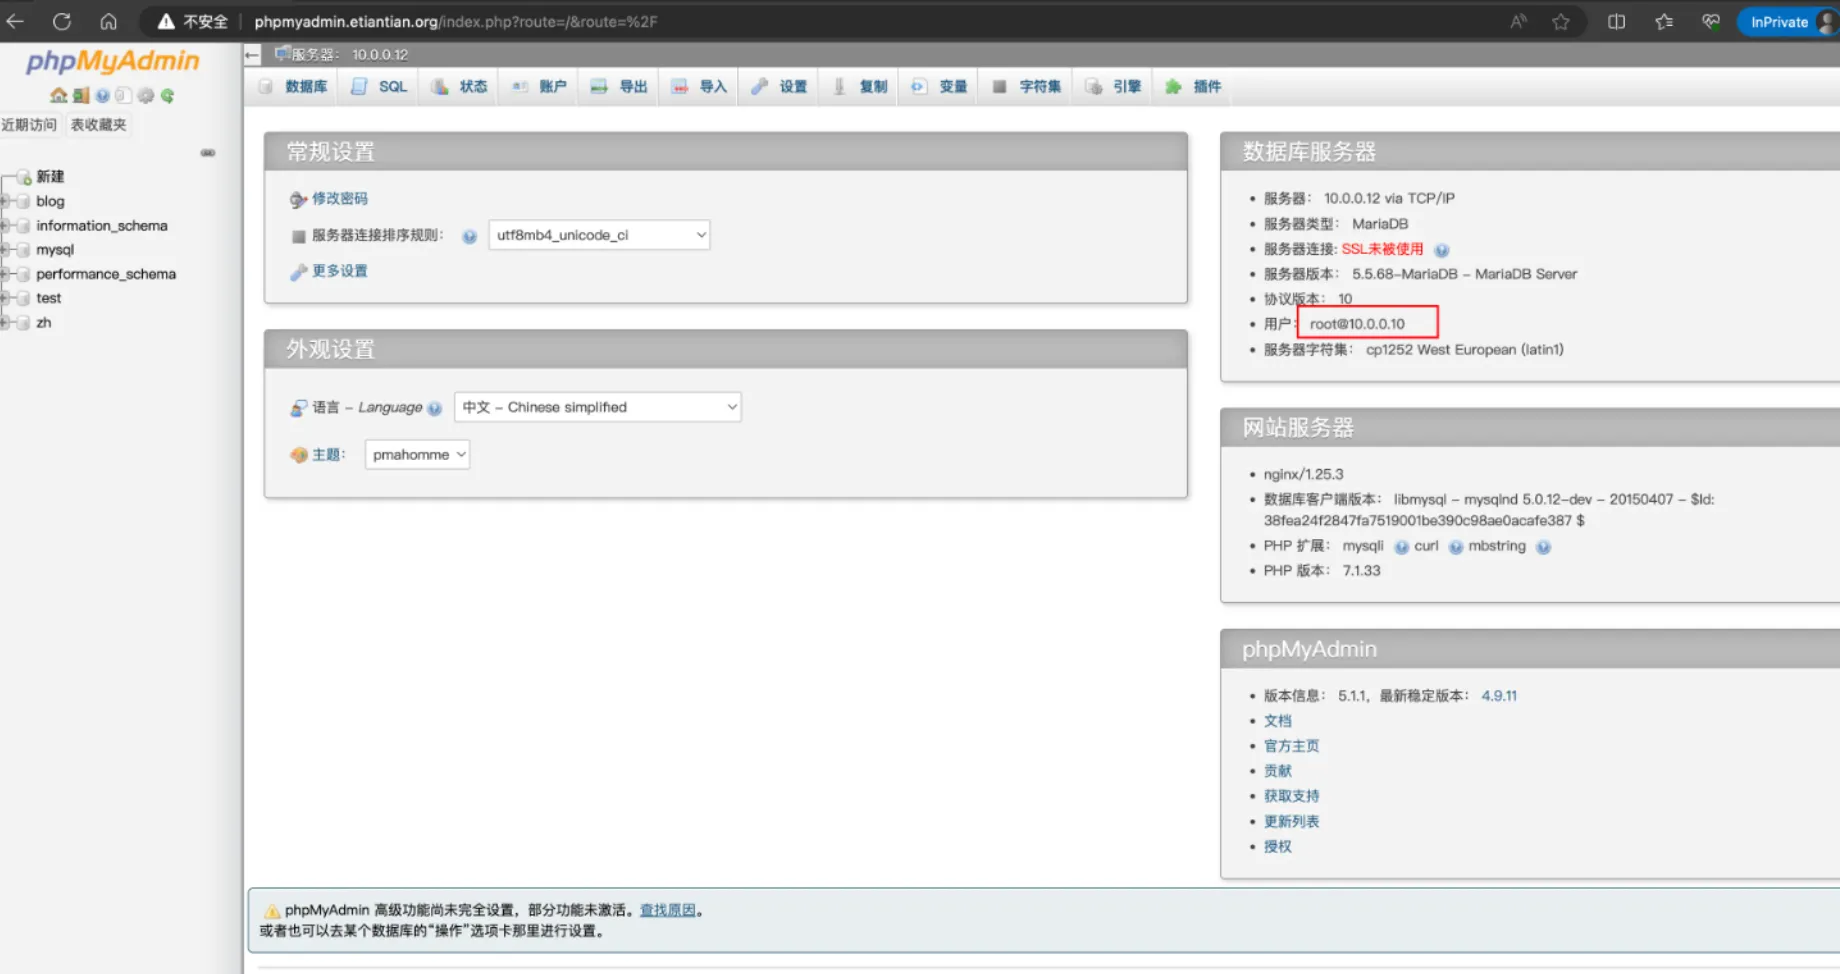Screen dimensions: 1840x974
Task: Reload navigation panel with green refresh icon
Action: coord(167,96)
